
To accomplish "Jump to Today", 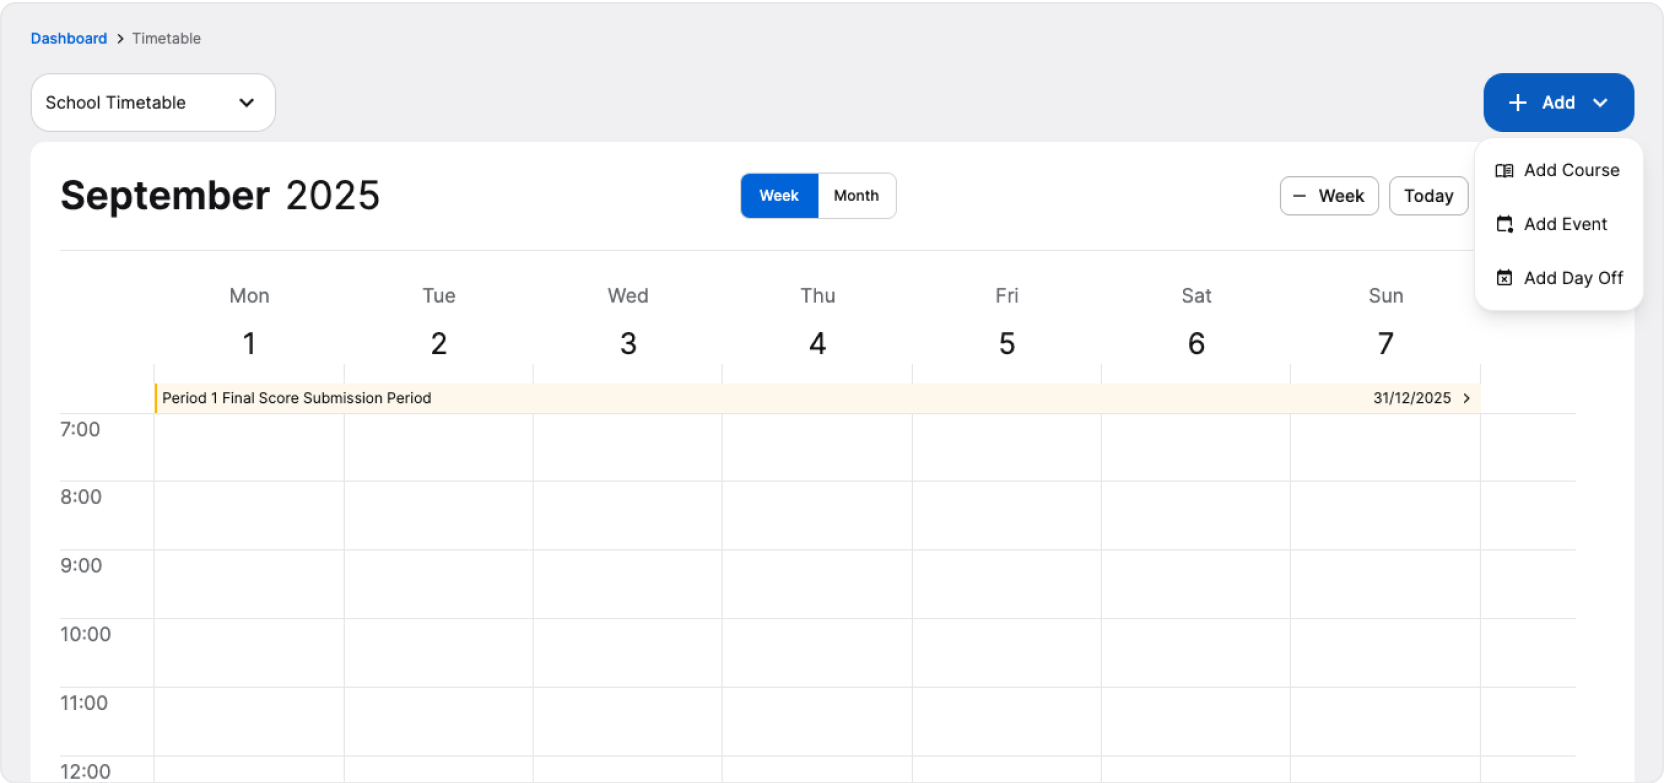I will tap(1428, 196).
